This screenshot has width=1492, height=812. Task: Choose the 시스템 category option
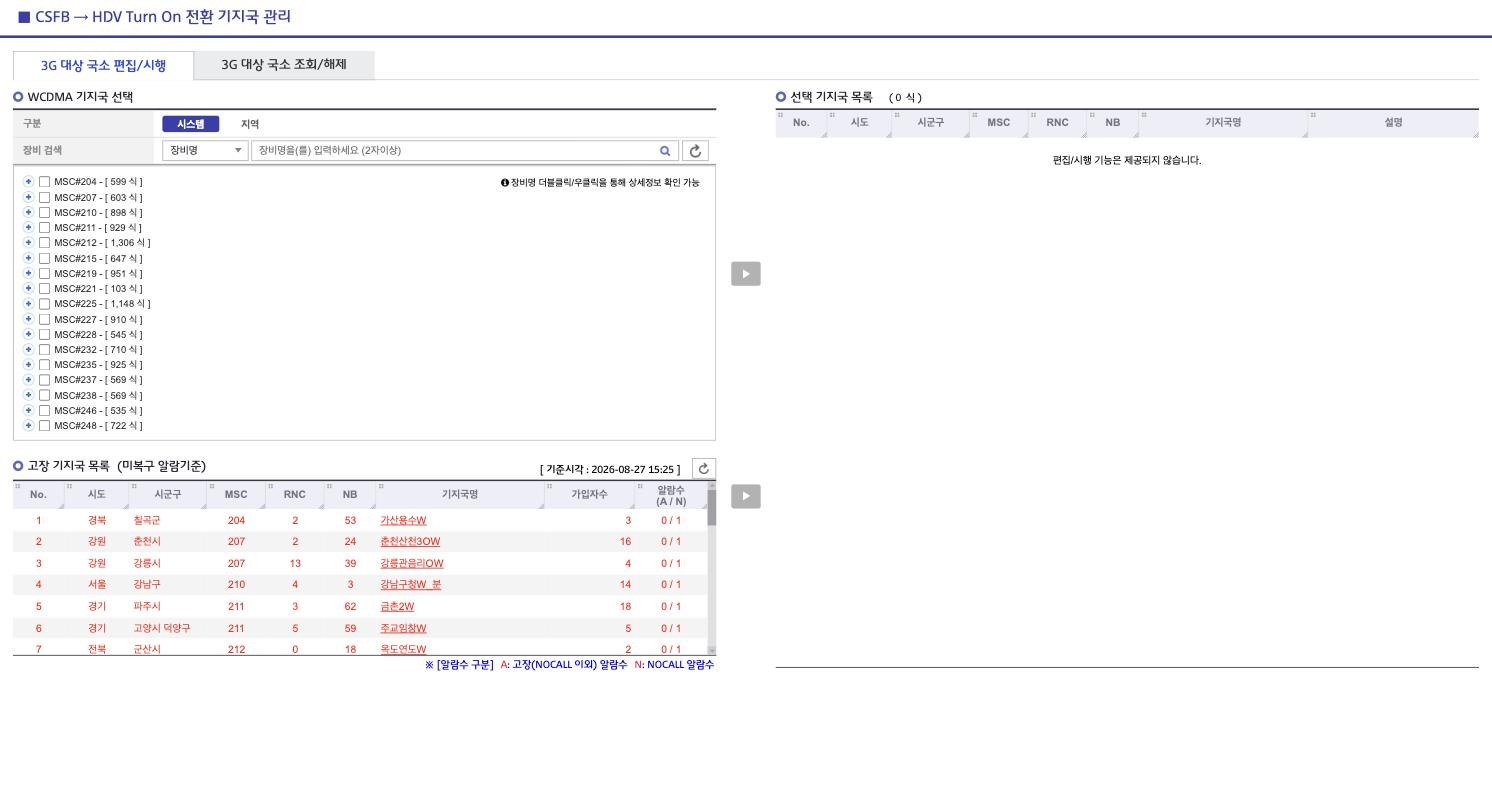190,124
